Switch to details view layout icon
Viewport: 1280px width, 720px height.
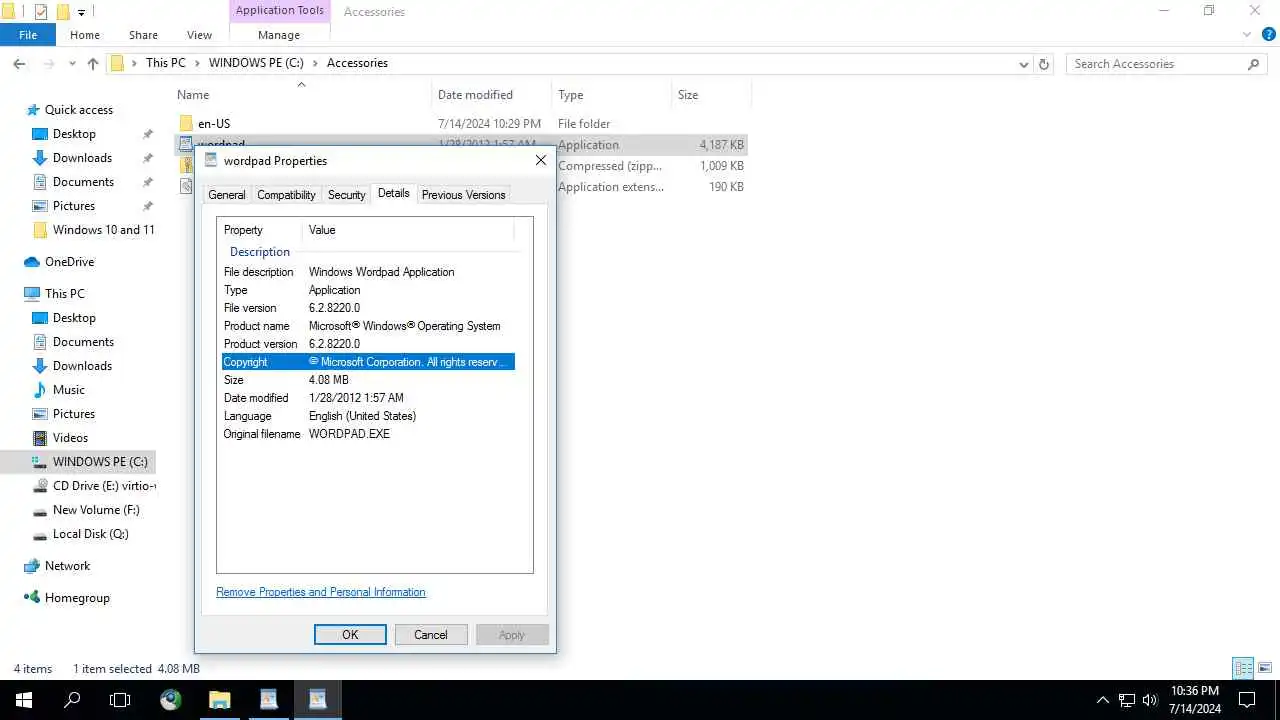tap(1243, 668)
